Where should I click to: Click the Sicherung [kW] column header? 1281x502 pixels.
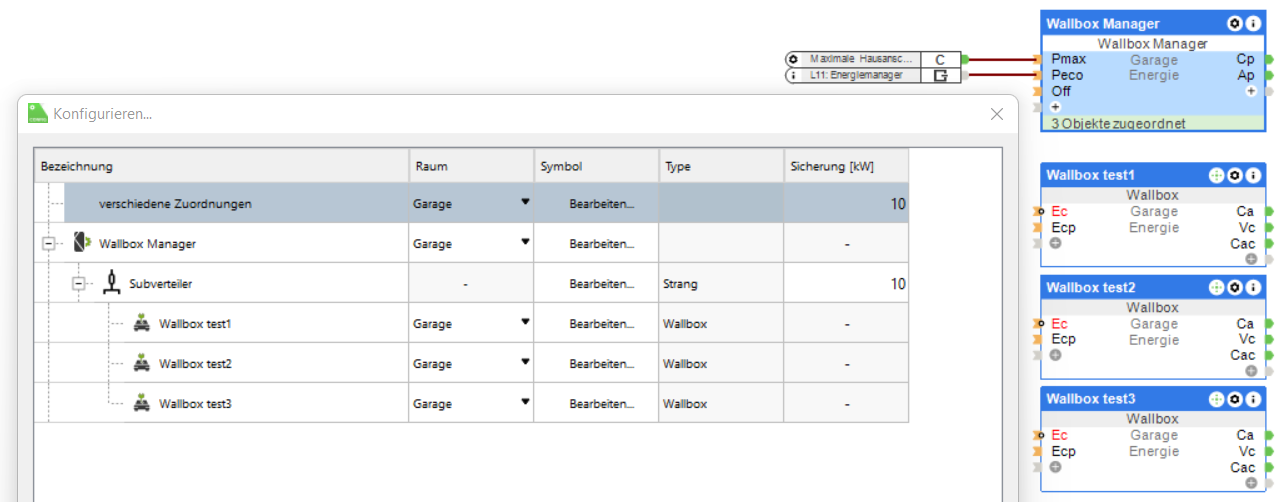click(846, 167)
